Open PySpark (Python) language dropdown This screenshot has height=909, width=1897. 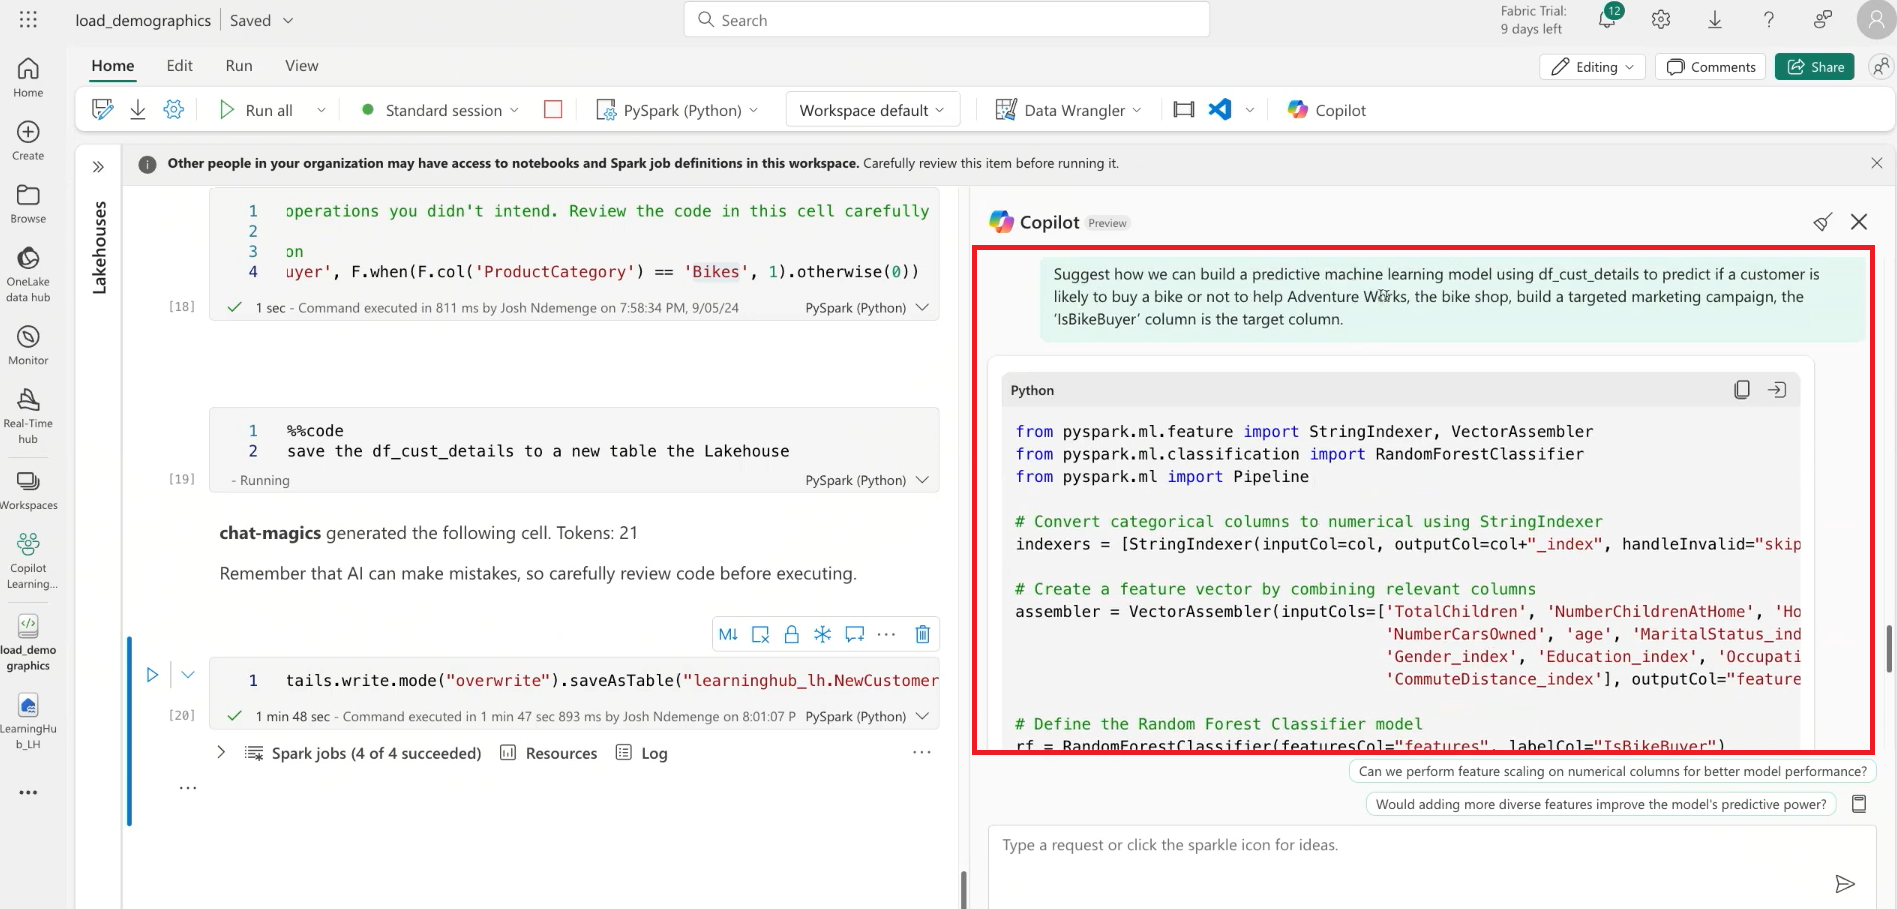point(677,110)
